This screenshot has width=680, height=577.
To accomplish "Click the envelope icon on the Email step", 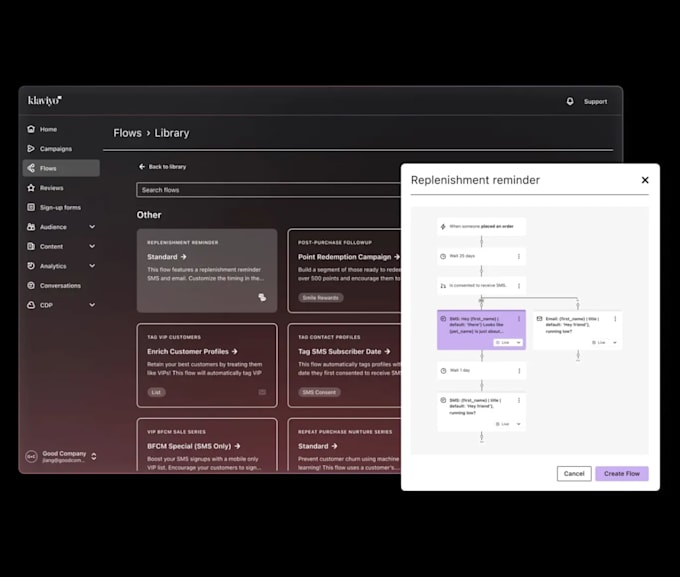I will coord(539,318).
